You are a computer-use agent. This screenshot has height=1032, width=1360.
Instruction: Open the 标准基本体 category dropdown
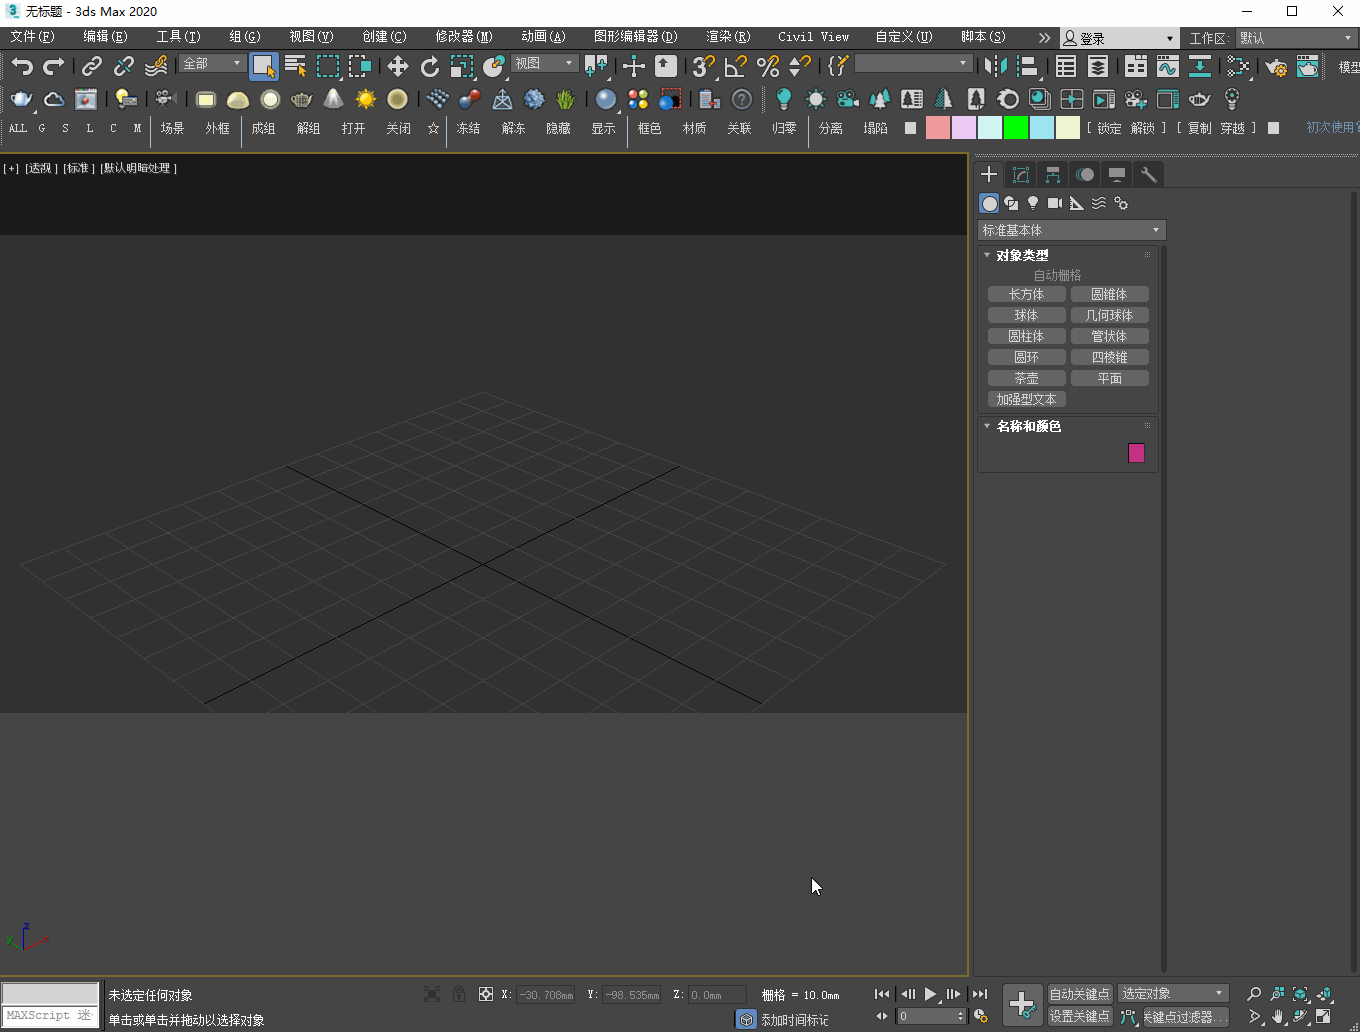[x=1071, y=230]
